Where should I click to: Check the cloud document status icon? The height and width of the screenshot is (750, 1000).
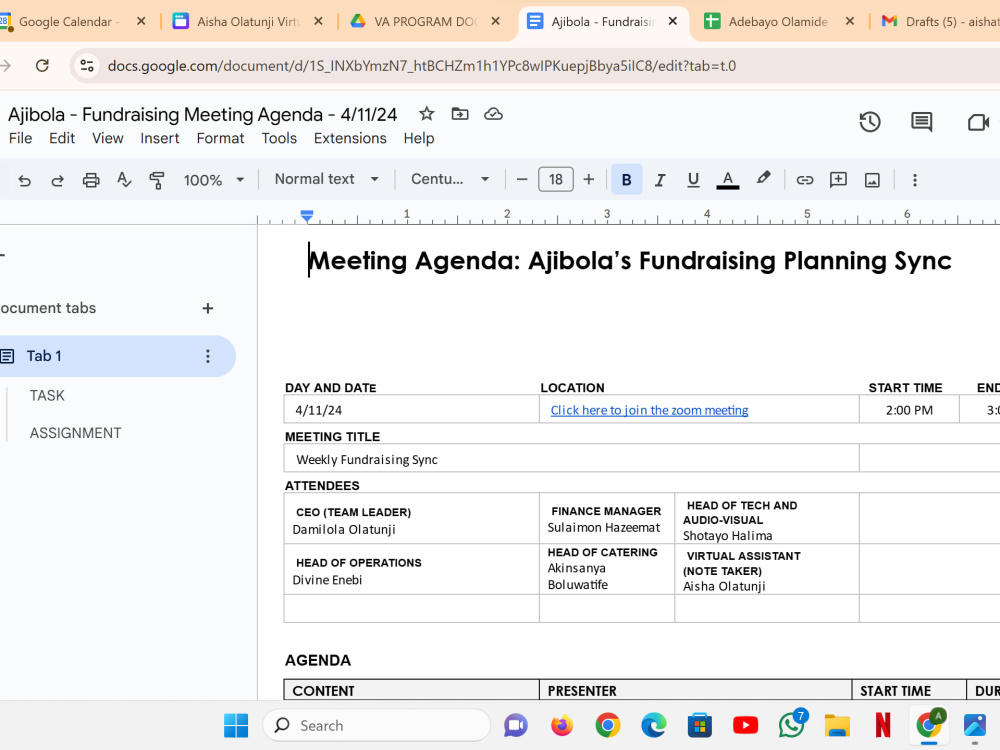pos(493,114)
